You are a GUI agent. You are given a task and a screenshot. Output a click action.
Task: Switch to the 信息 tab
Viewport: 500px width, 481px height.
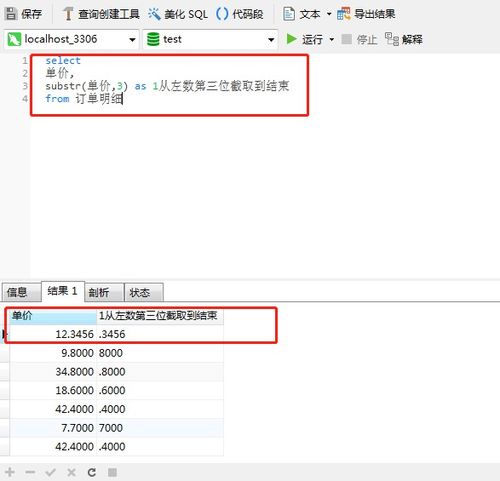21,292
